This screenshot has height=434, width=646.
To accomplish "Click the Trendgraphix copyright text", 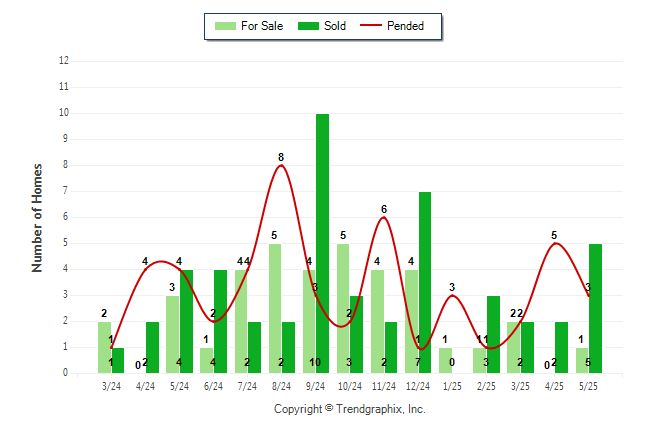I will point(350,409).
